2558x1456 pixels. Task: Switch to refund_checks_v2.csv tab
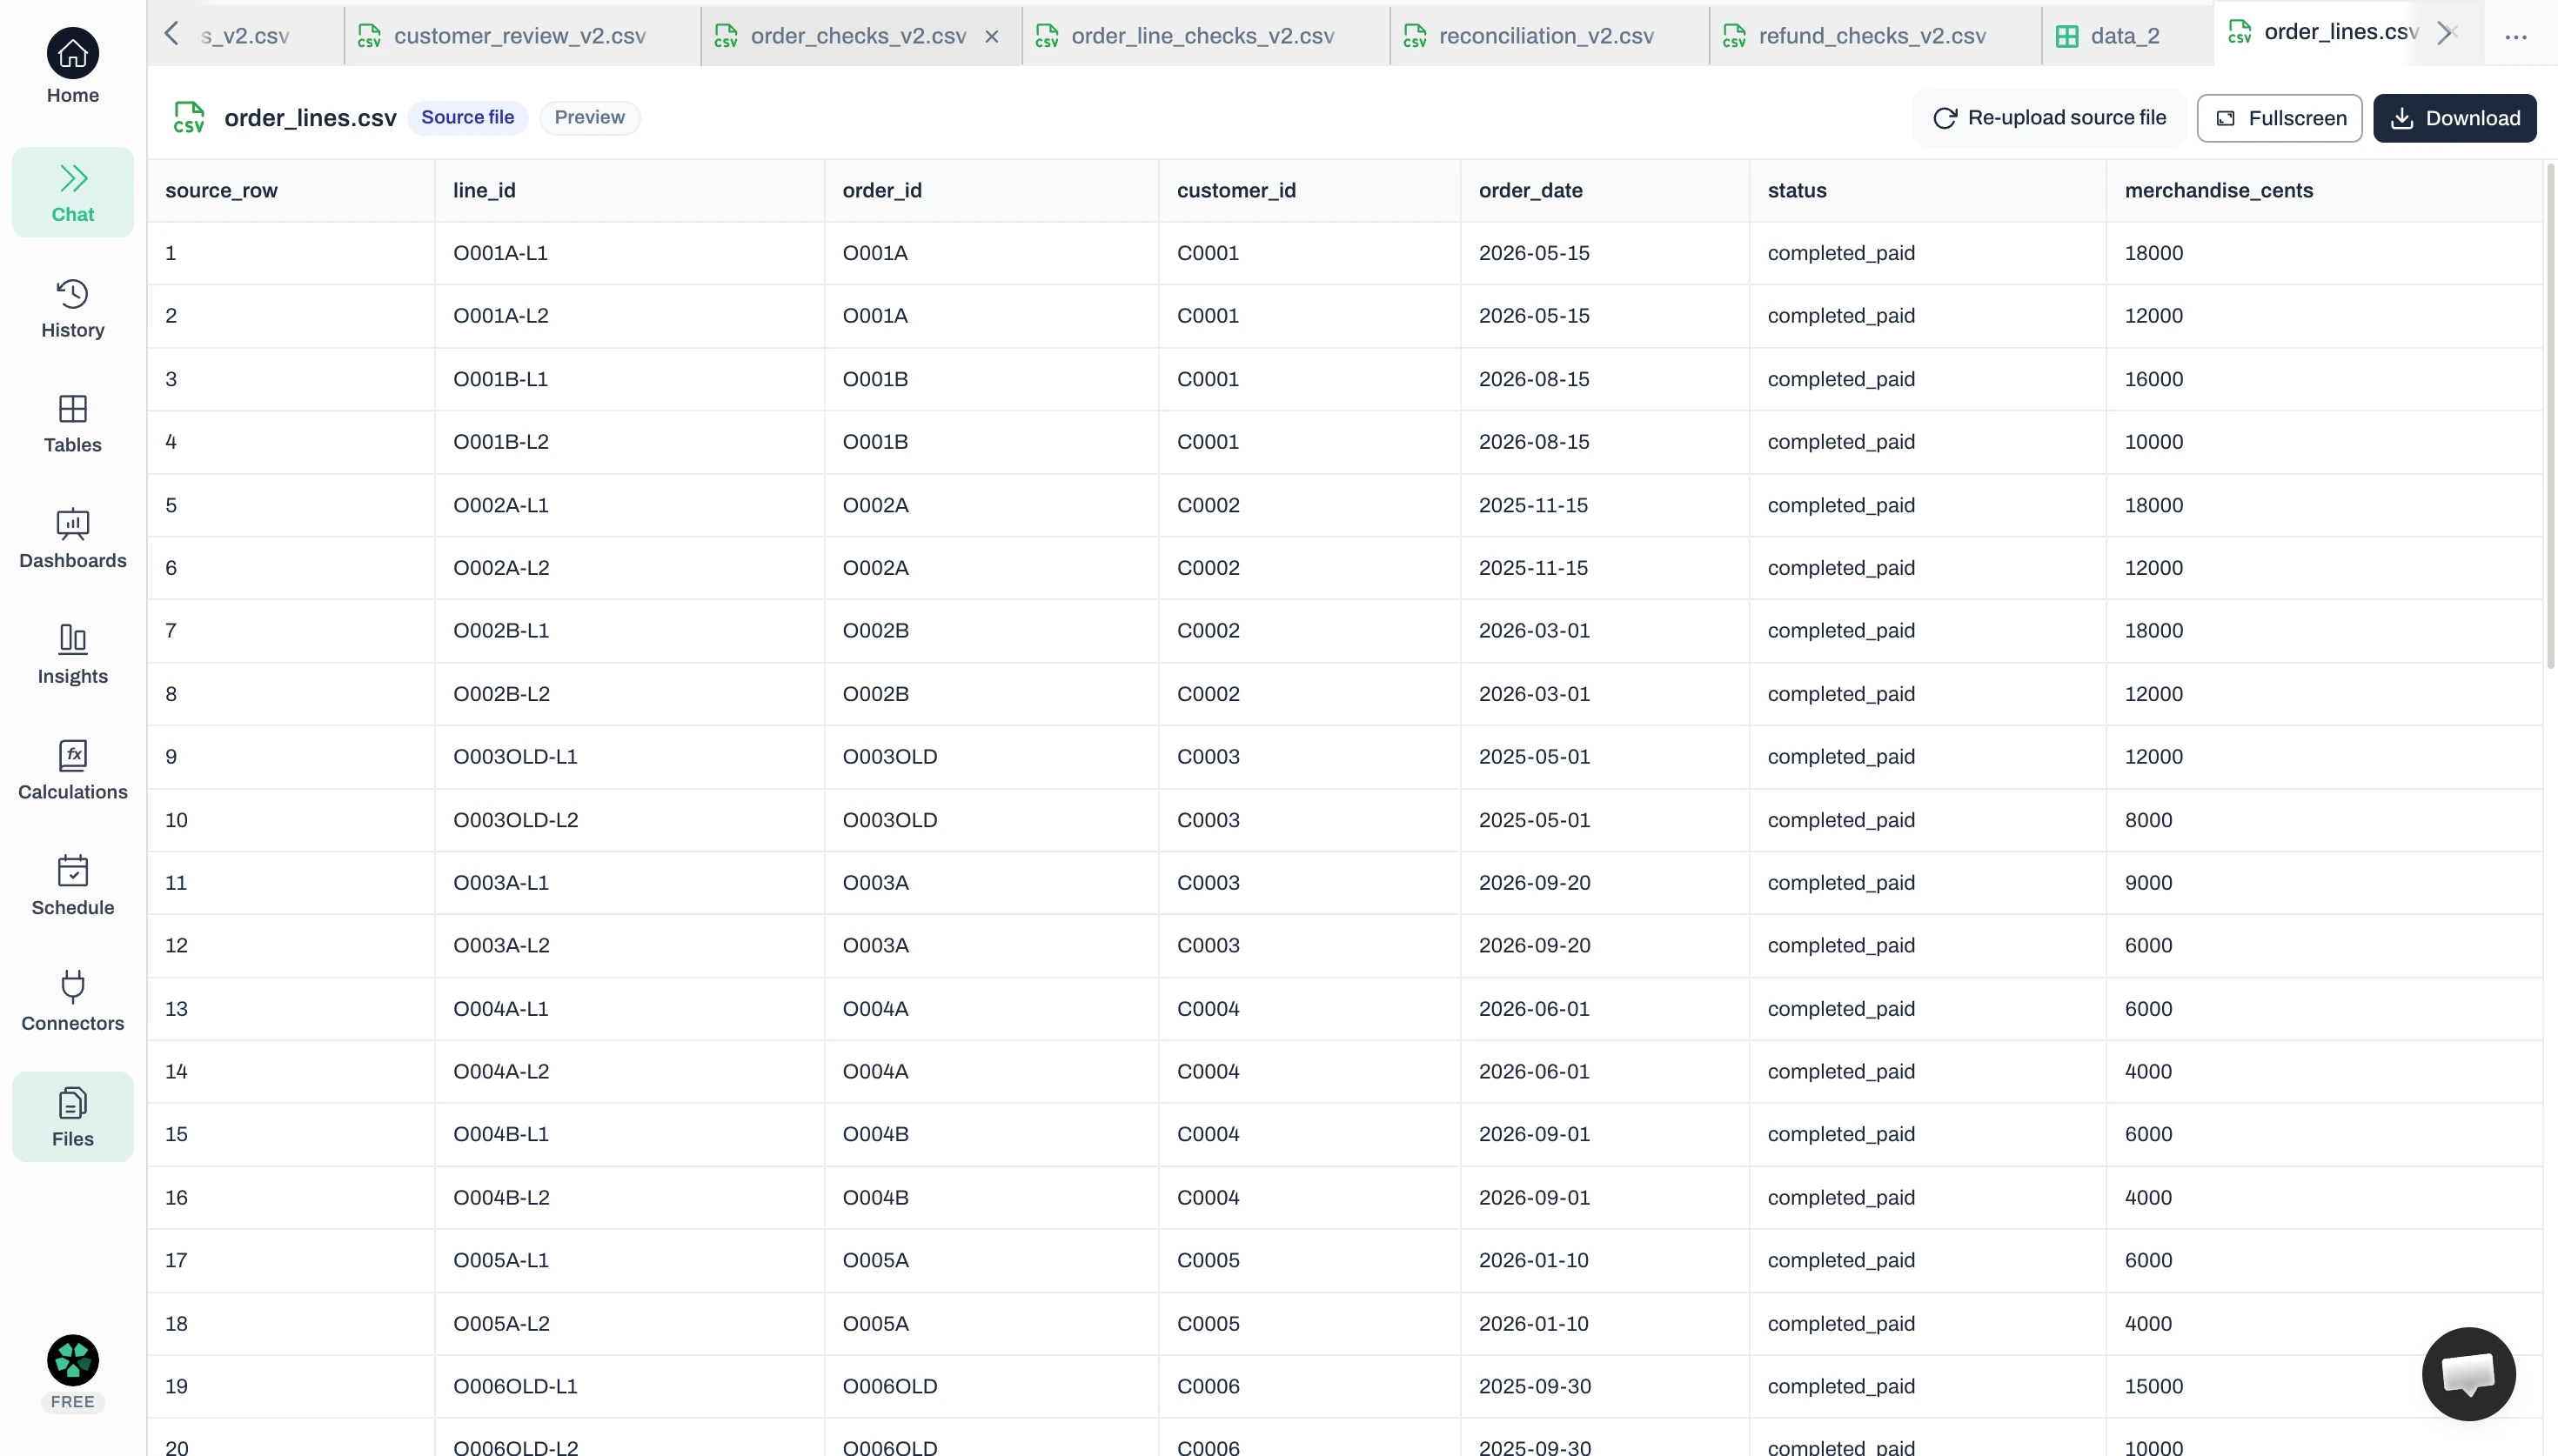[x=1873, y=36]
